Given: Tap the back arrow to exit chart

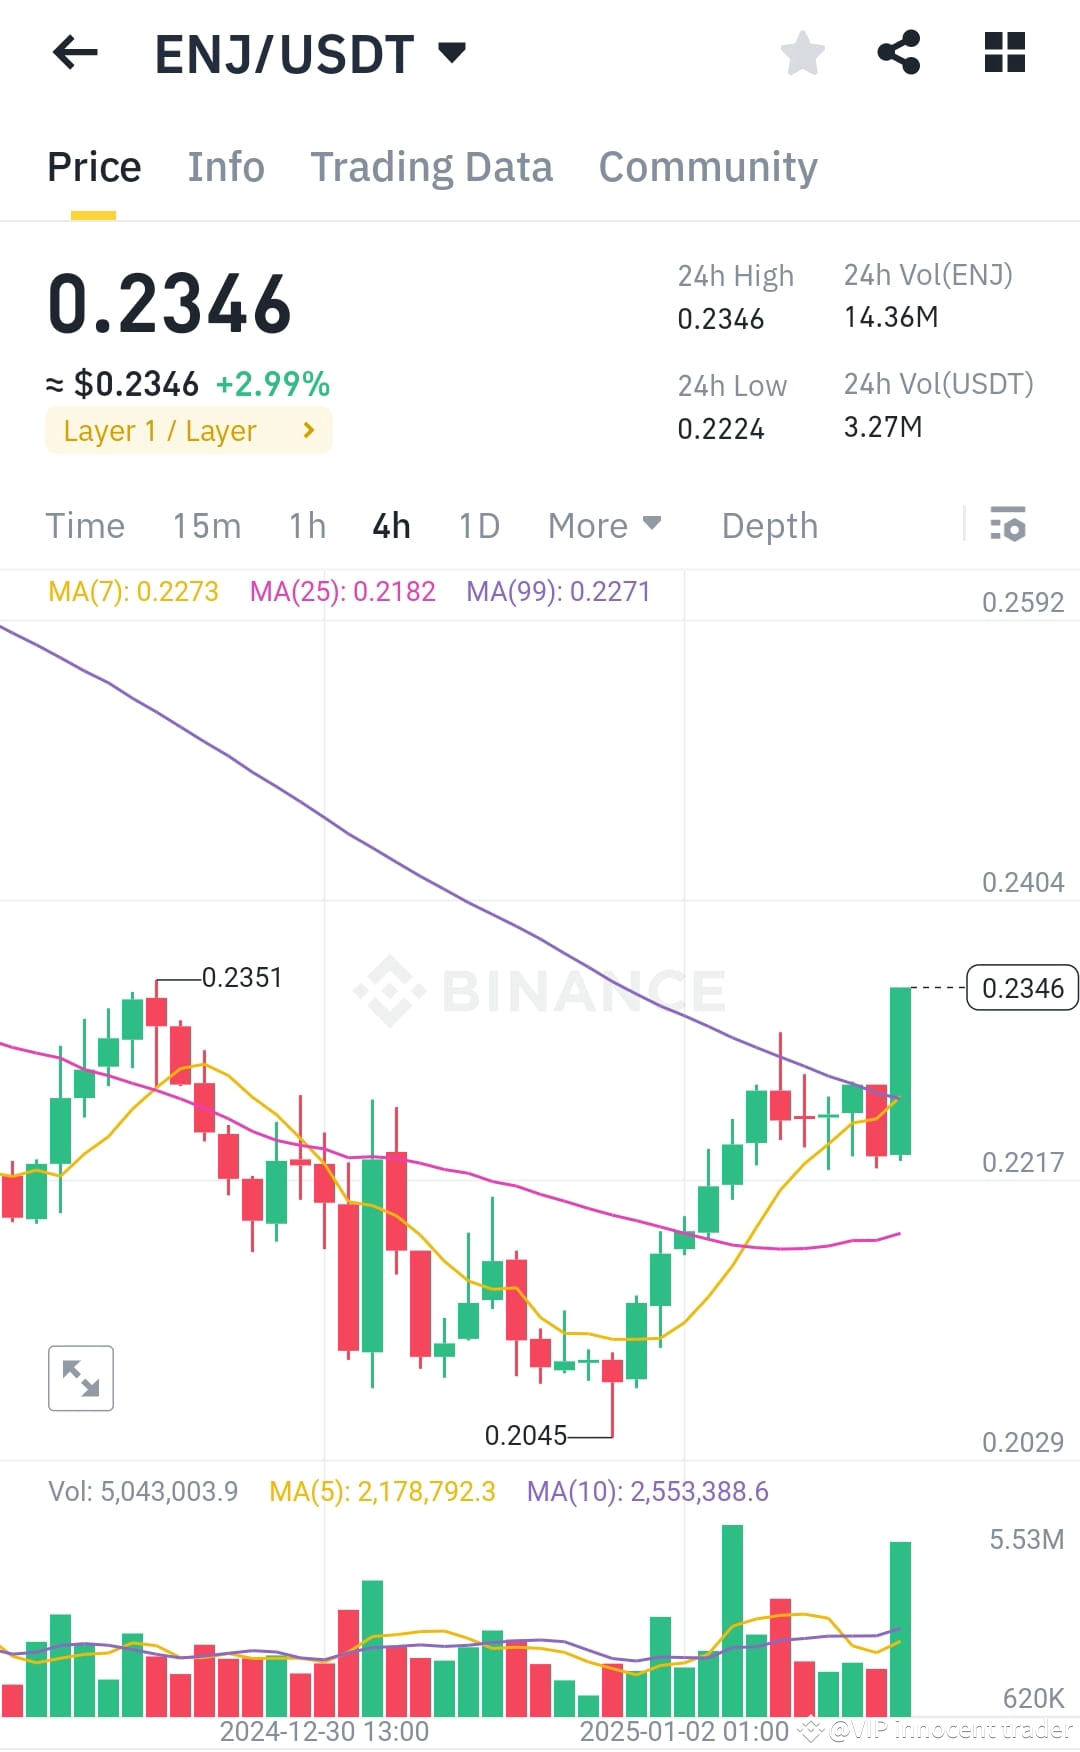Looking at the screenshot, I should coord(75,53).
